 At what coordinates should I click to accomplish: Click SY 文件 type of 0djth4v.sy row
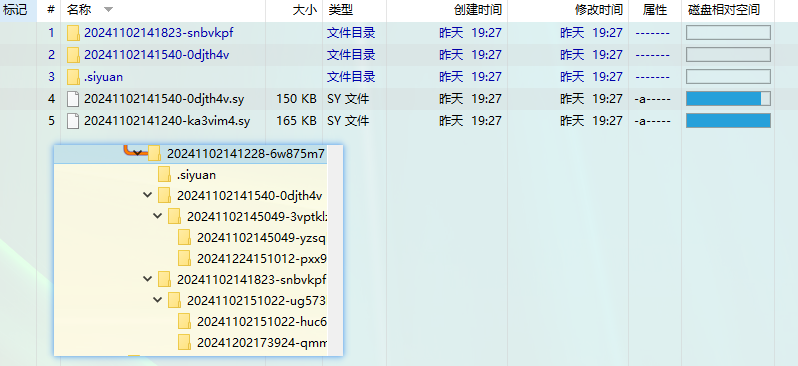[x=348, y=99]
